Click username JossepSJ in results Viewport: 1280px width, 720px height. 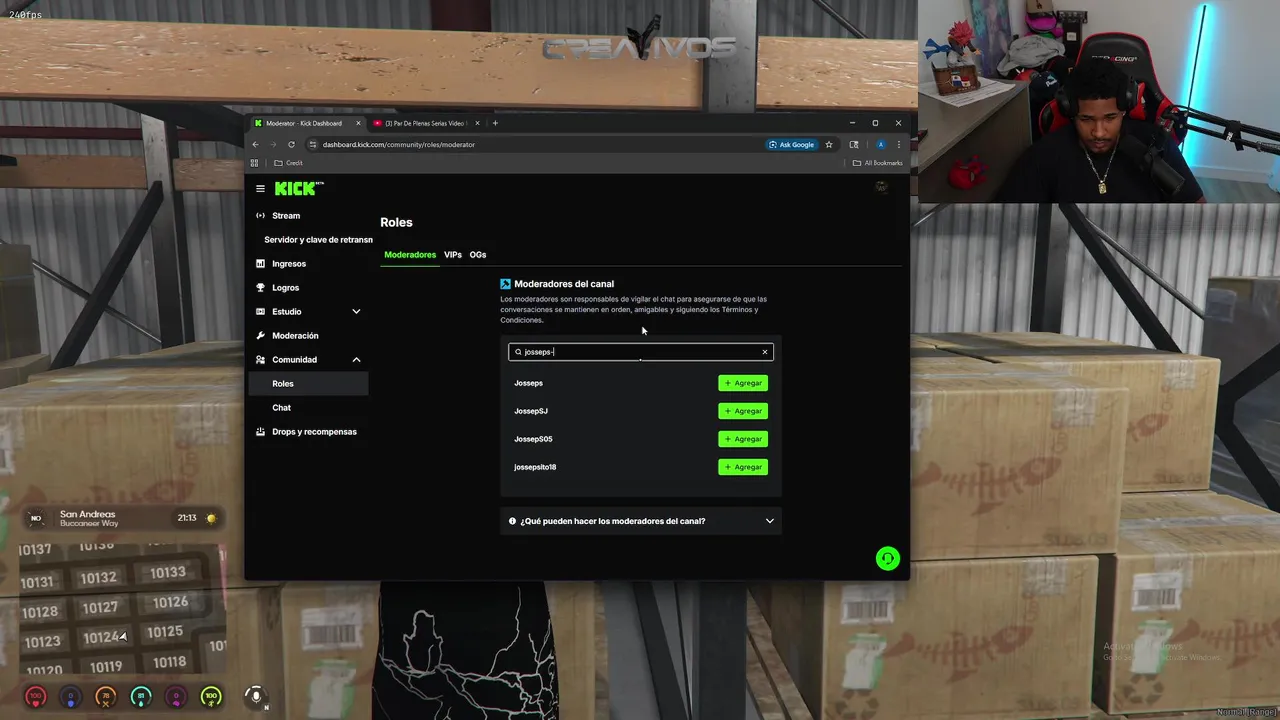click(x=531, y=411)
